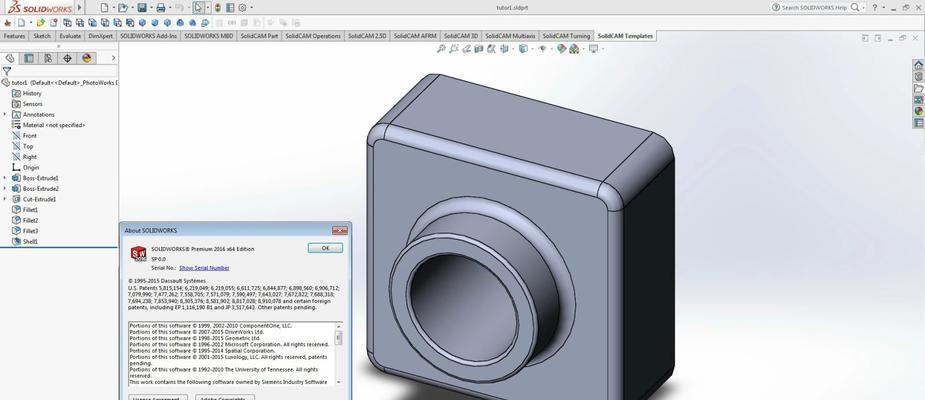The height and width of the screenshot is (400, 925).
Task: Switch to the Evaluate tab
Action: point(70,36)
